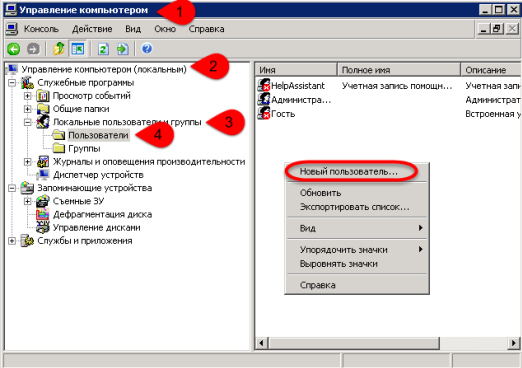Click the HelpAssistant user account icon
Screen dimensions: 522x368
tap(264, 85)
